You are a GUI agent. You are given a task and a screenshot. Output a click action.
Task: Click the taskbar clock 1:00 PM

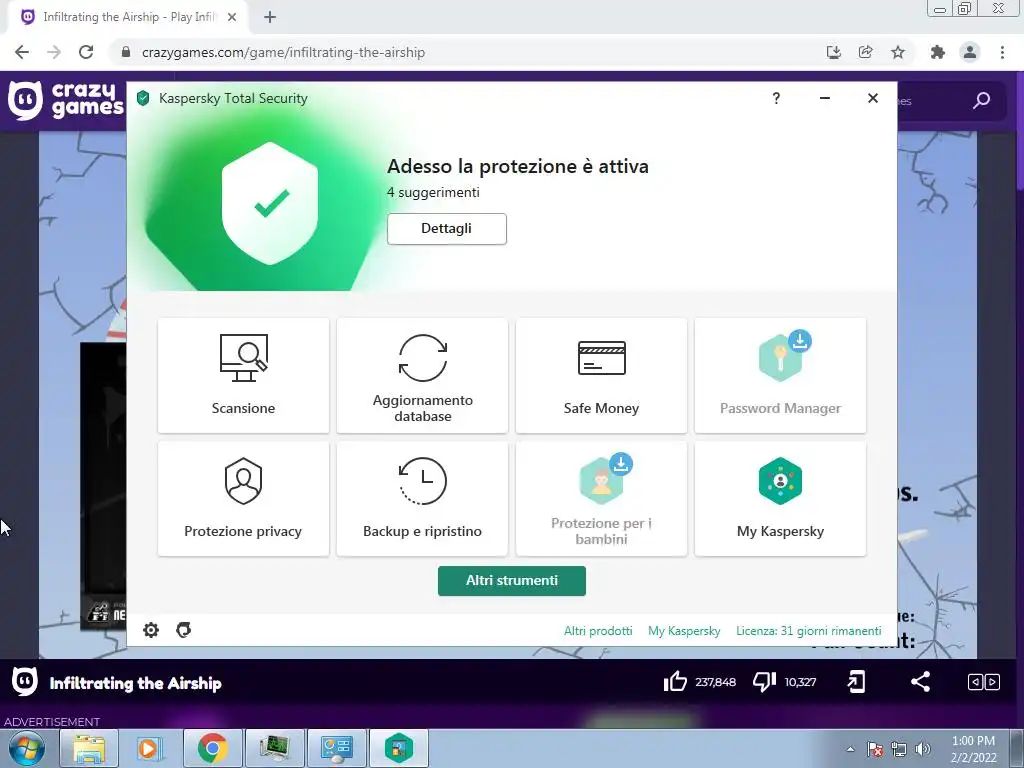[x=973, y=748]
